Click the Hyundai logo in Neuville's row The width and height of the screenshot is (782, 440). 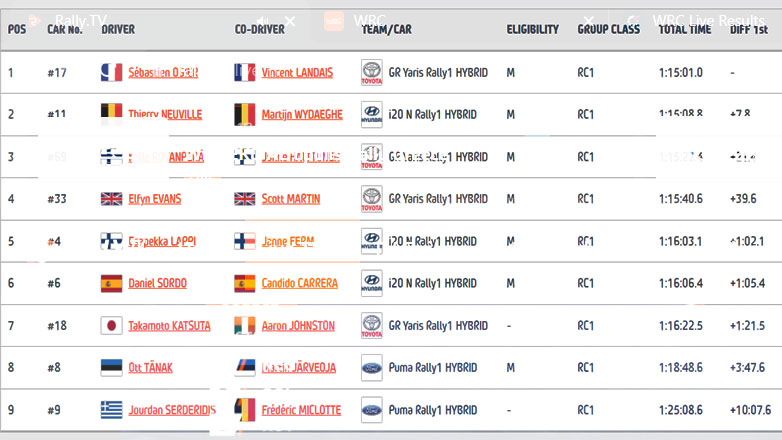pyautogui.click(x=372, y=114)
